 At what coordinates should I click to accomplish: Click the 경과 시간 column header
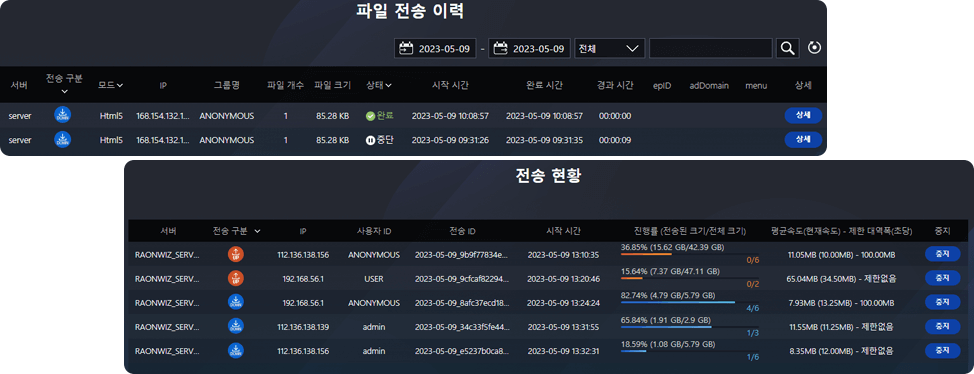pyautogui.click(x=615, y=86)
